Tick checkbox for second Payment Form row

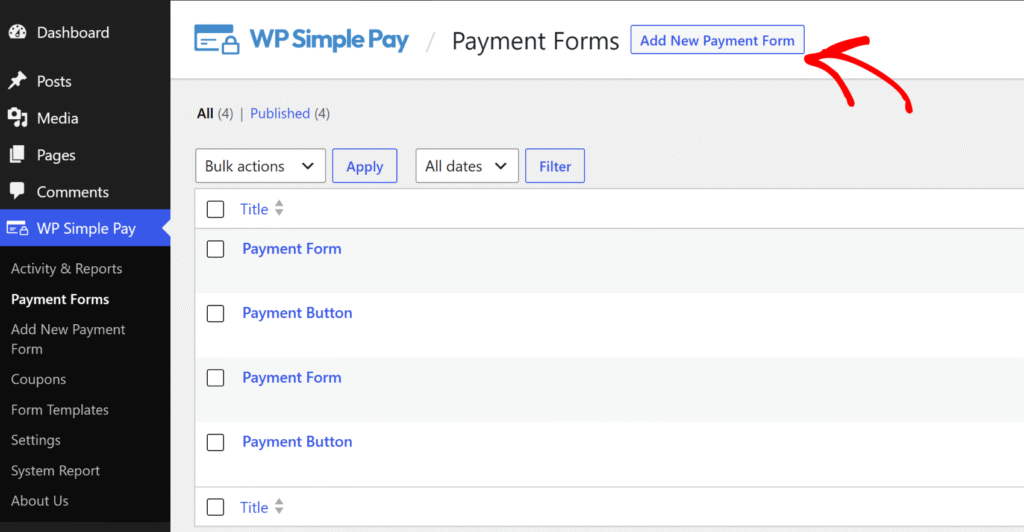click(216, 377)
